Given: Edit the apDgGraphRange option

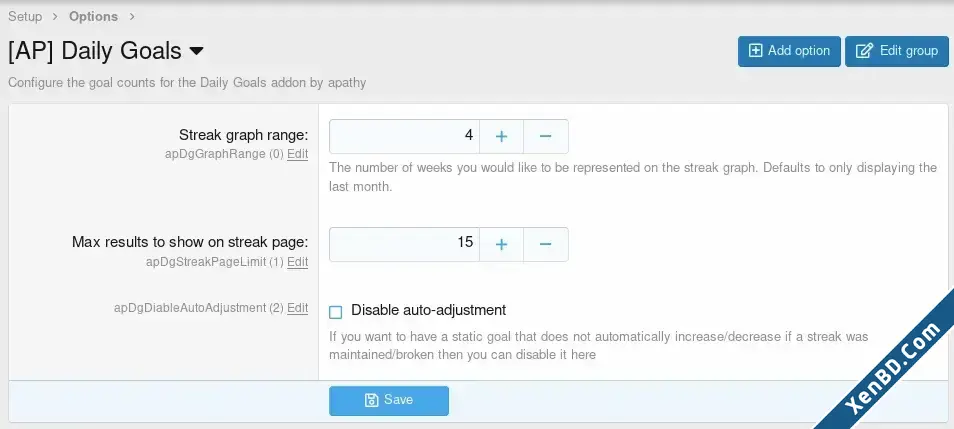Looking at the screenshot, I should click(x=298, y=154).
